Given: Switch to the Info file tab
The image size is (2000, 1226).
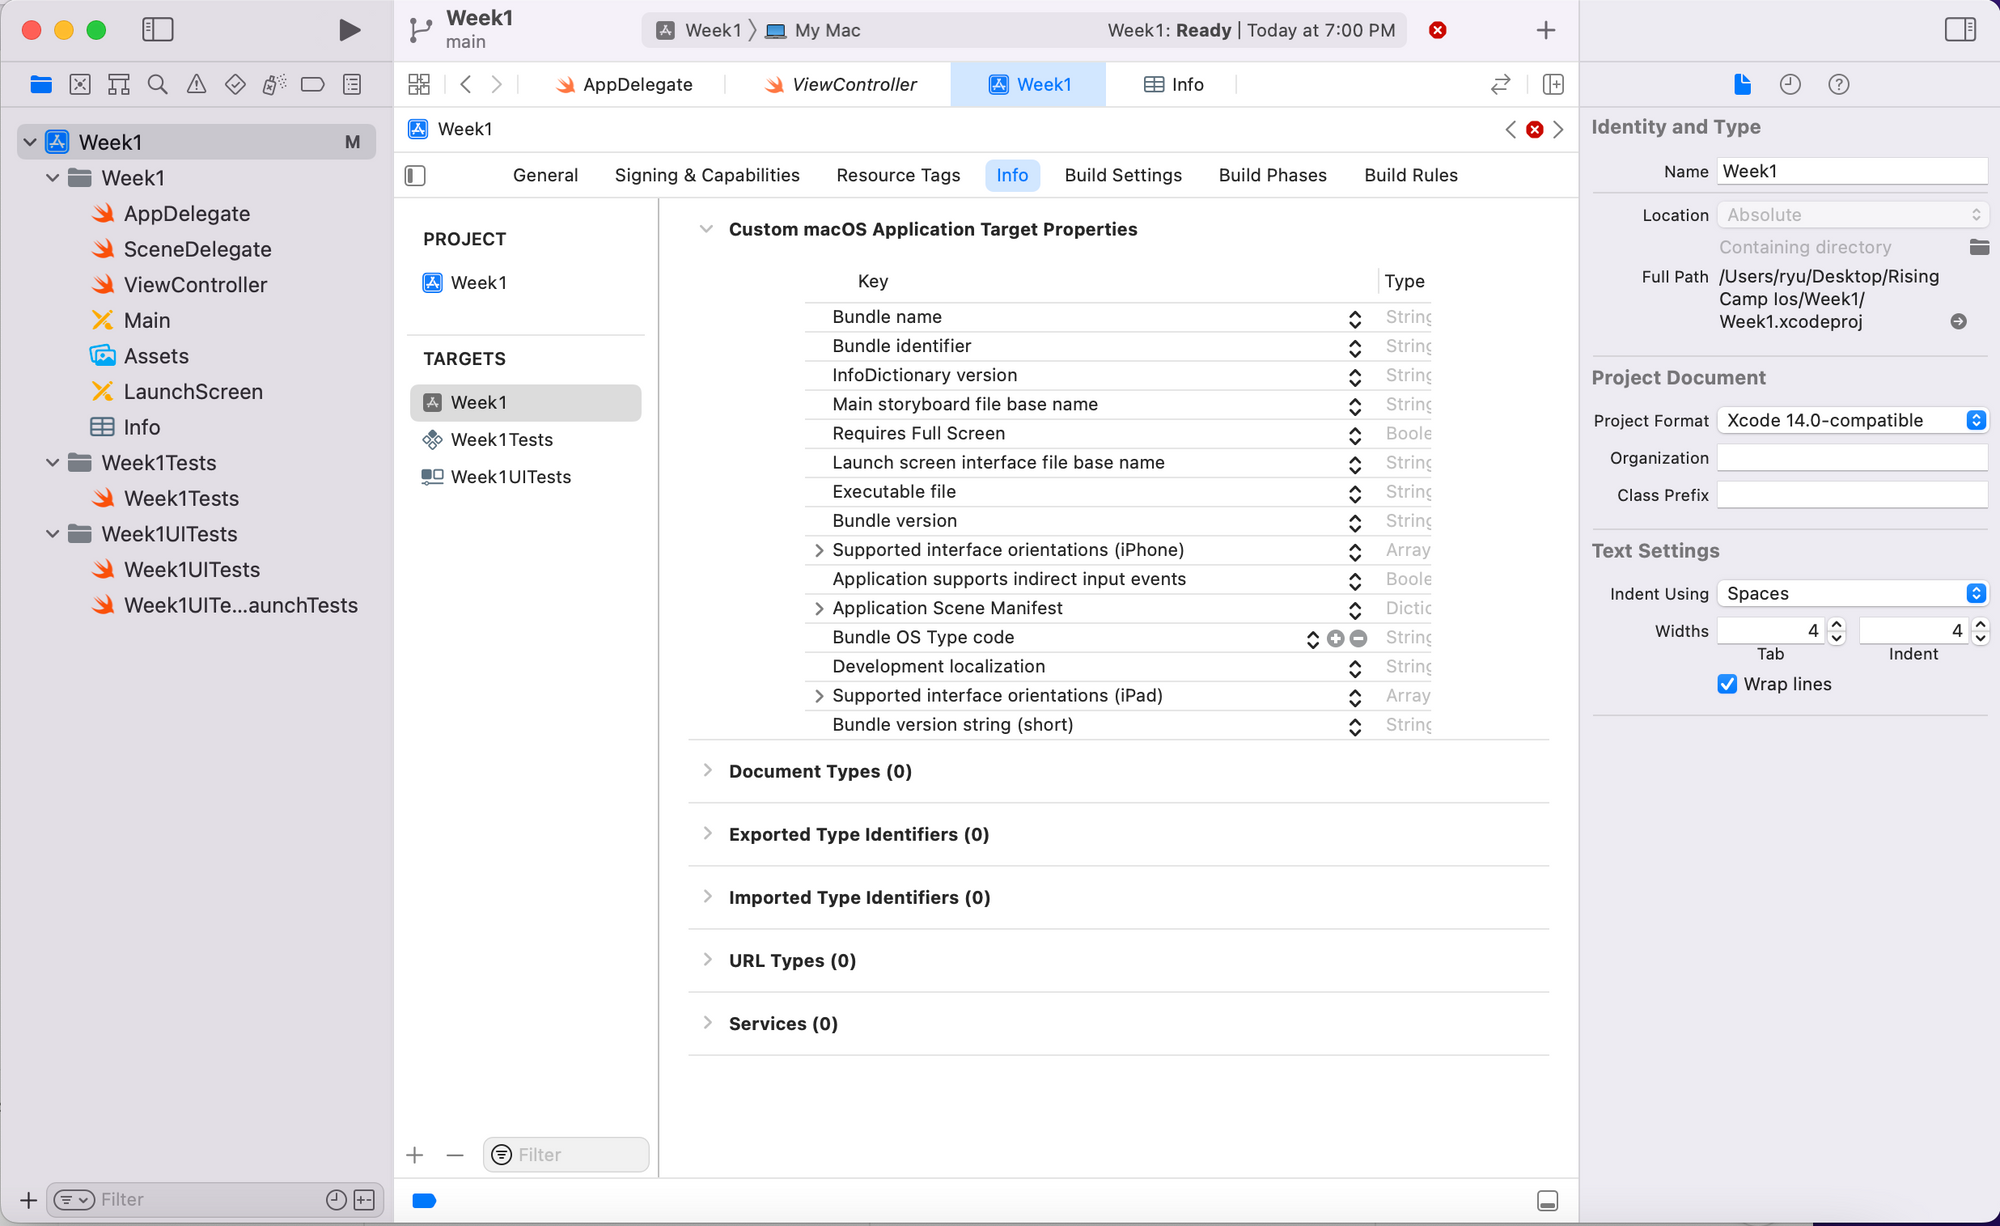Looking at the screenshot, I should tap(1174, 84).
